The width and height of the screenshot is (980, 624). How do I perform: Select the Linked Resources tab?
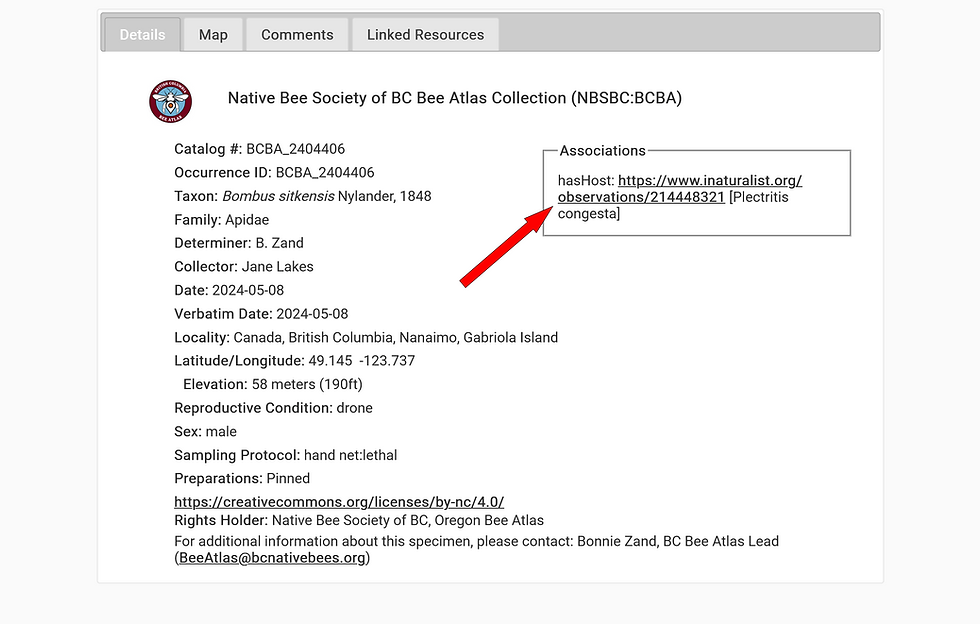point(424,34)
